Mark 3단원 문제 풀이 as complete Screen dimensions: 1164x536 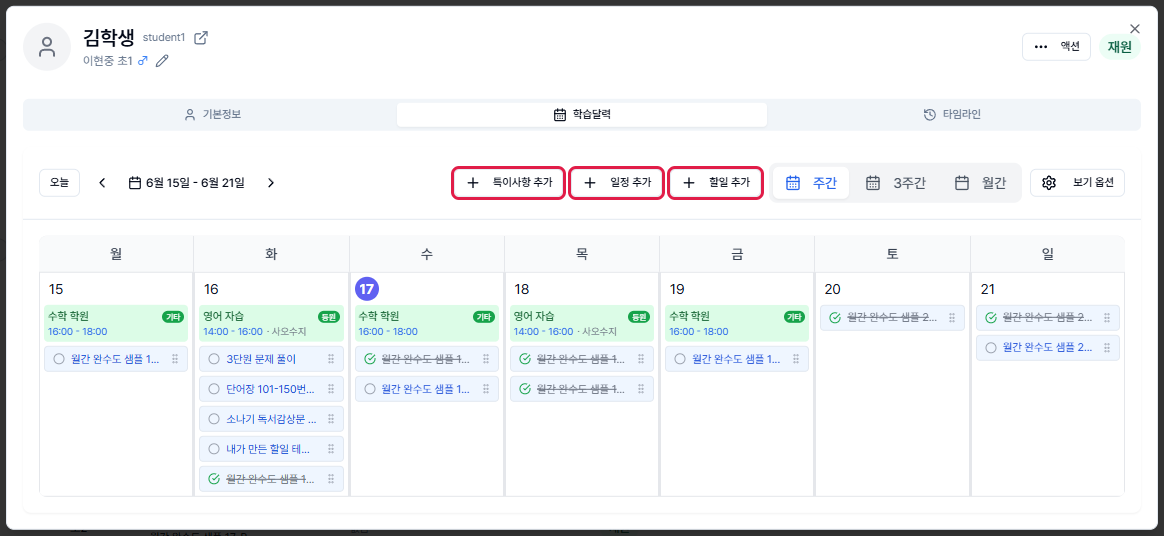tap(214, 359)
